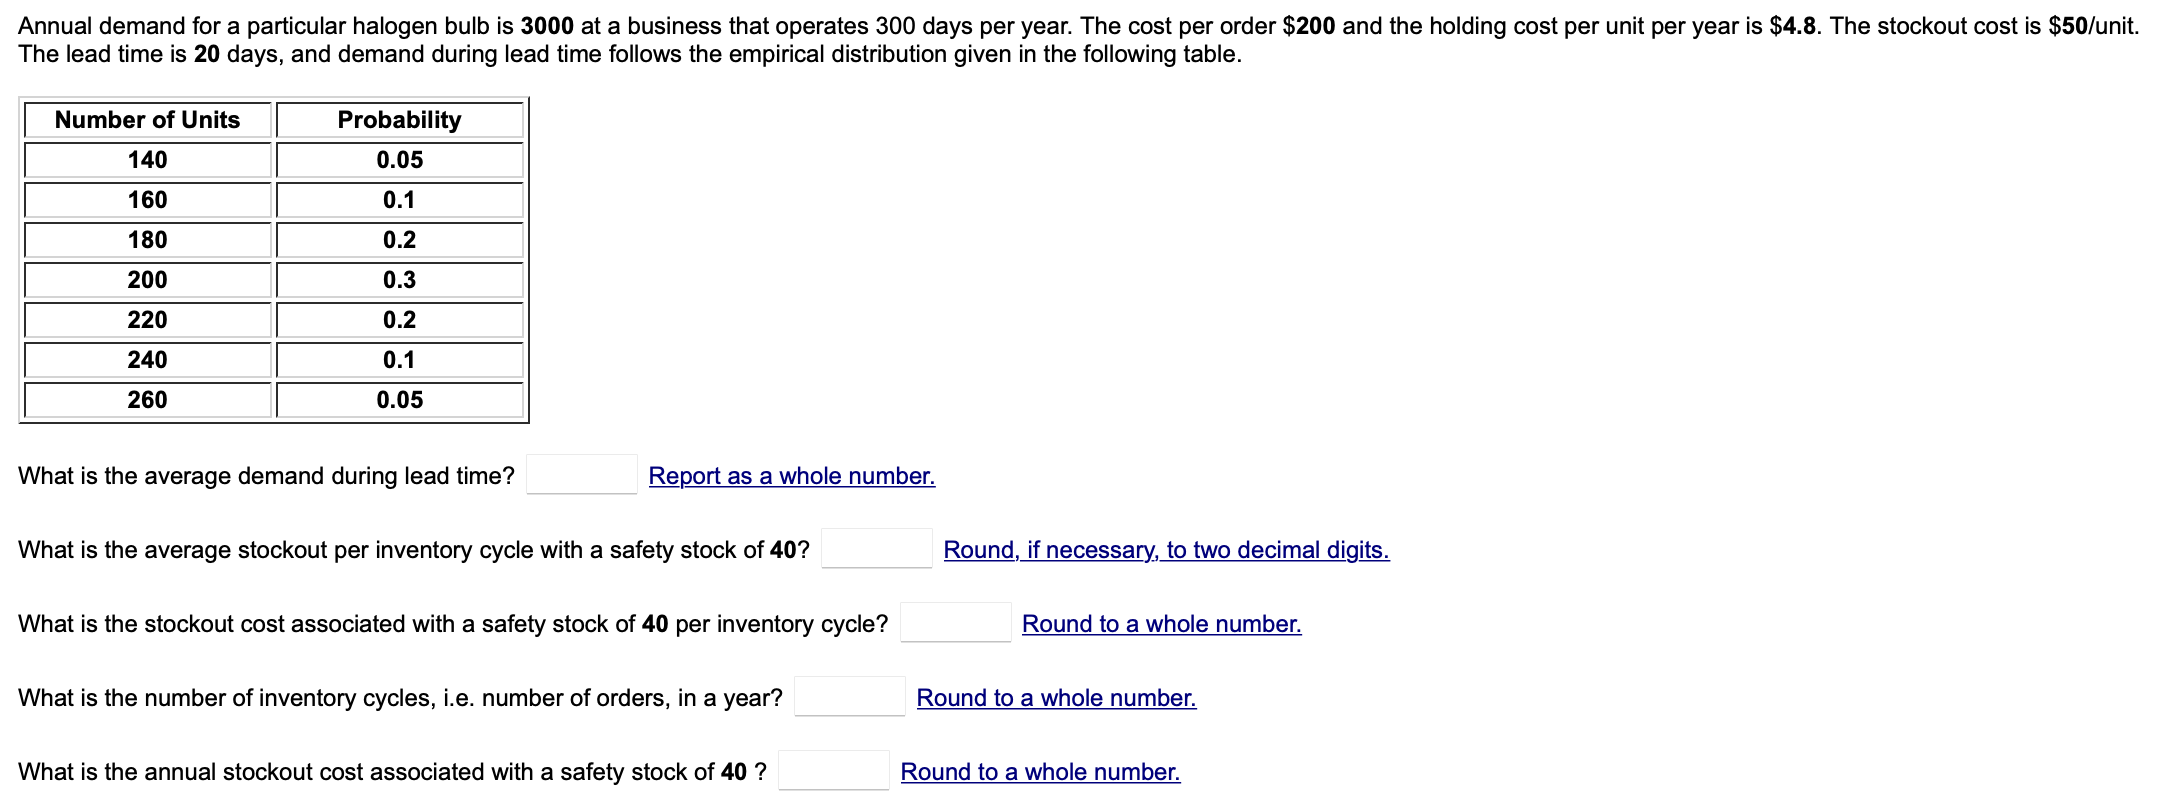The height and width of the screenshot is (804, 2174).
Task: Open the 'Report as a whole number.' link
Action: (791, 476)
